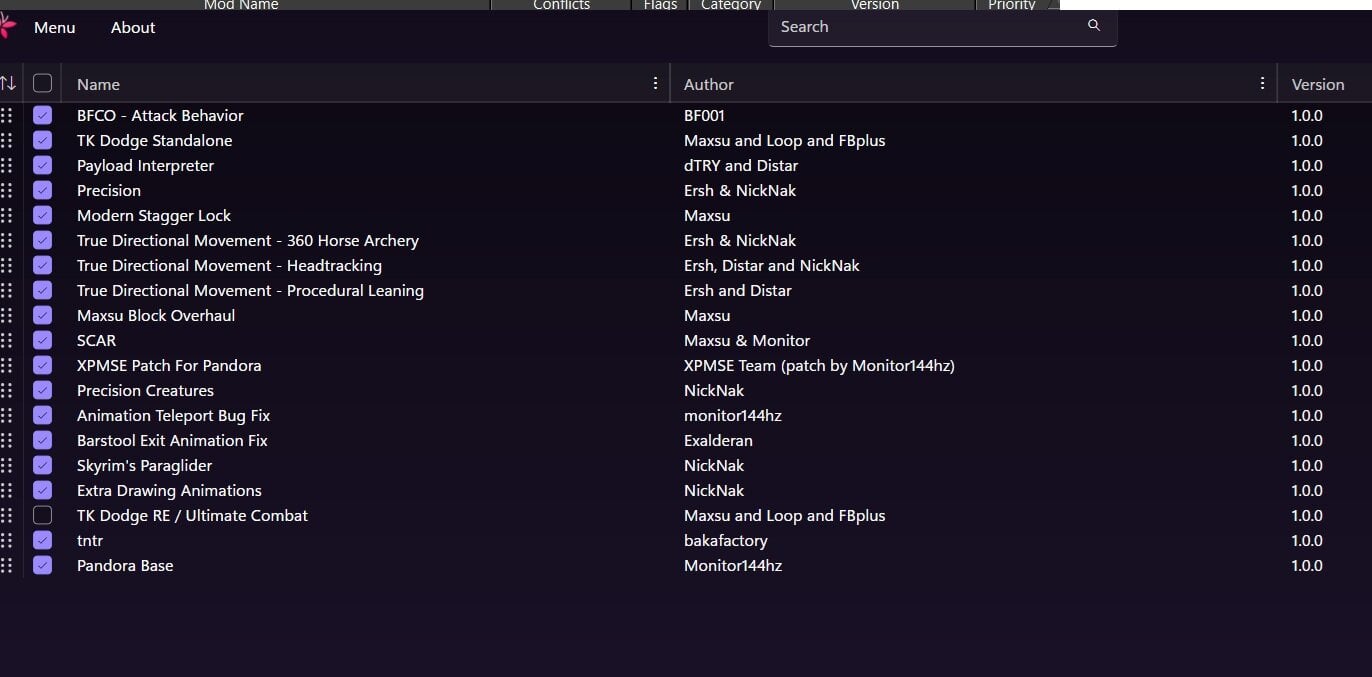Viewport: 1372px width, 677px height.
Task: Click drag handle of Precision Creatures
Action: 7,390
